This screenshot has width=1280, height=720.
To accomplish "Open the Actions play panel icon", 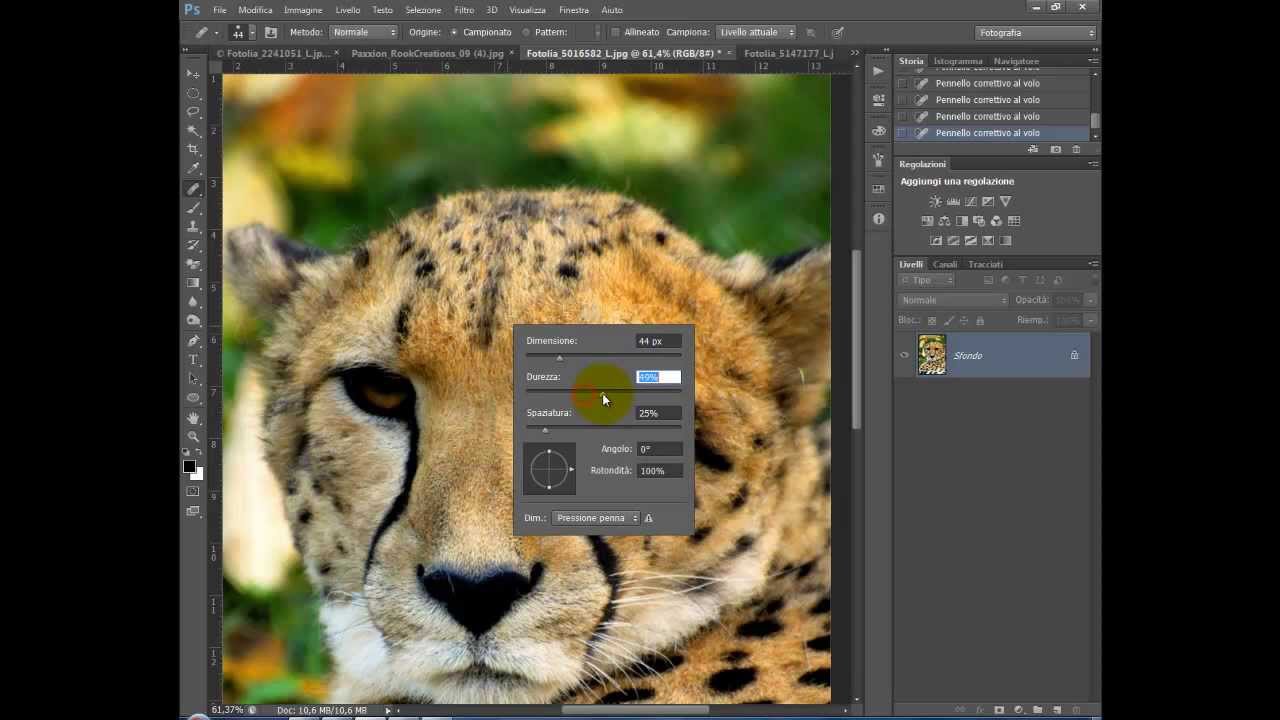I will [x=878, y=71].
